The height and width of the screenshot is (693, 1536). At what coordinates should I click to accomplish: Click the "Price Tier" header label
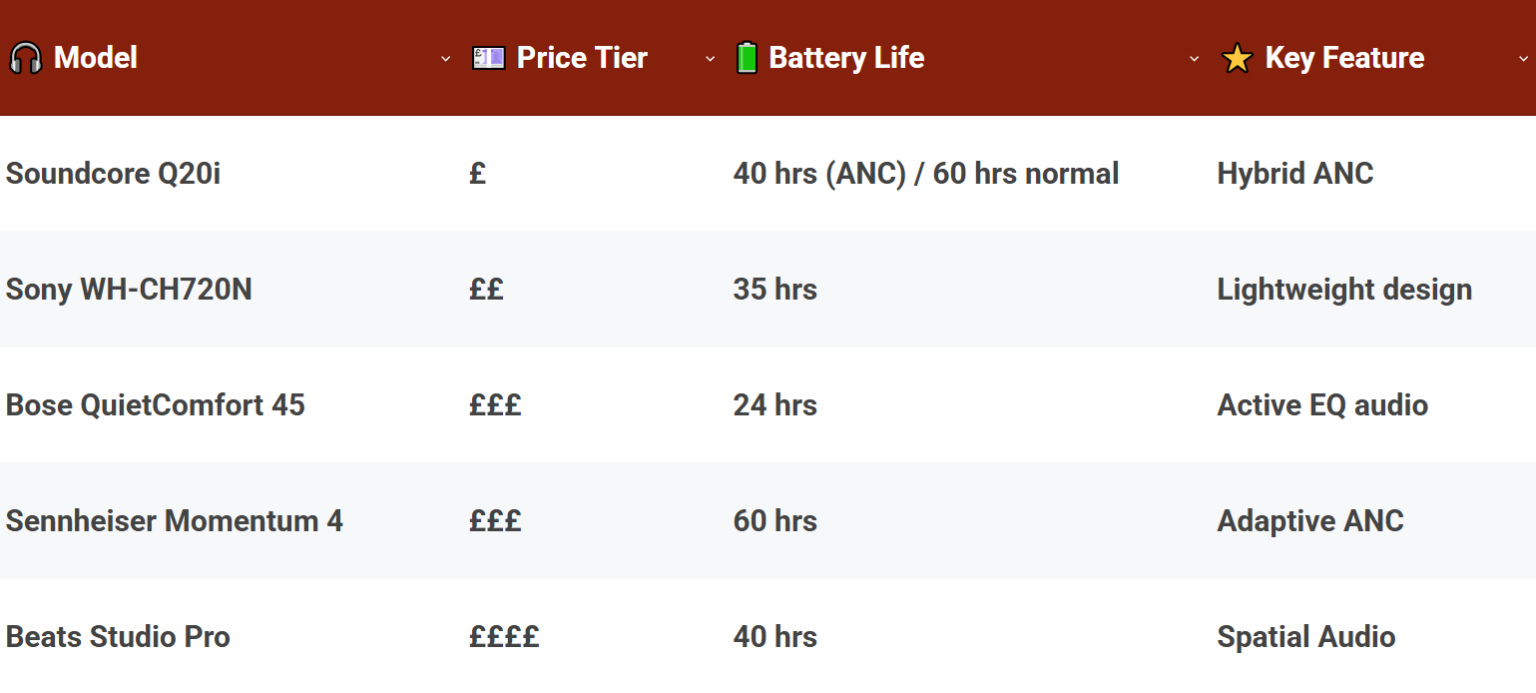click(x=582, y=58)
